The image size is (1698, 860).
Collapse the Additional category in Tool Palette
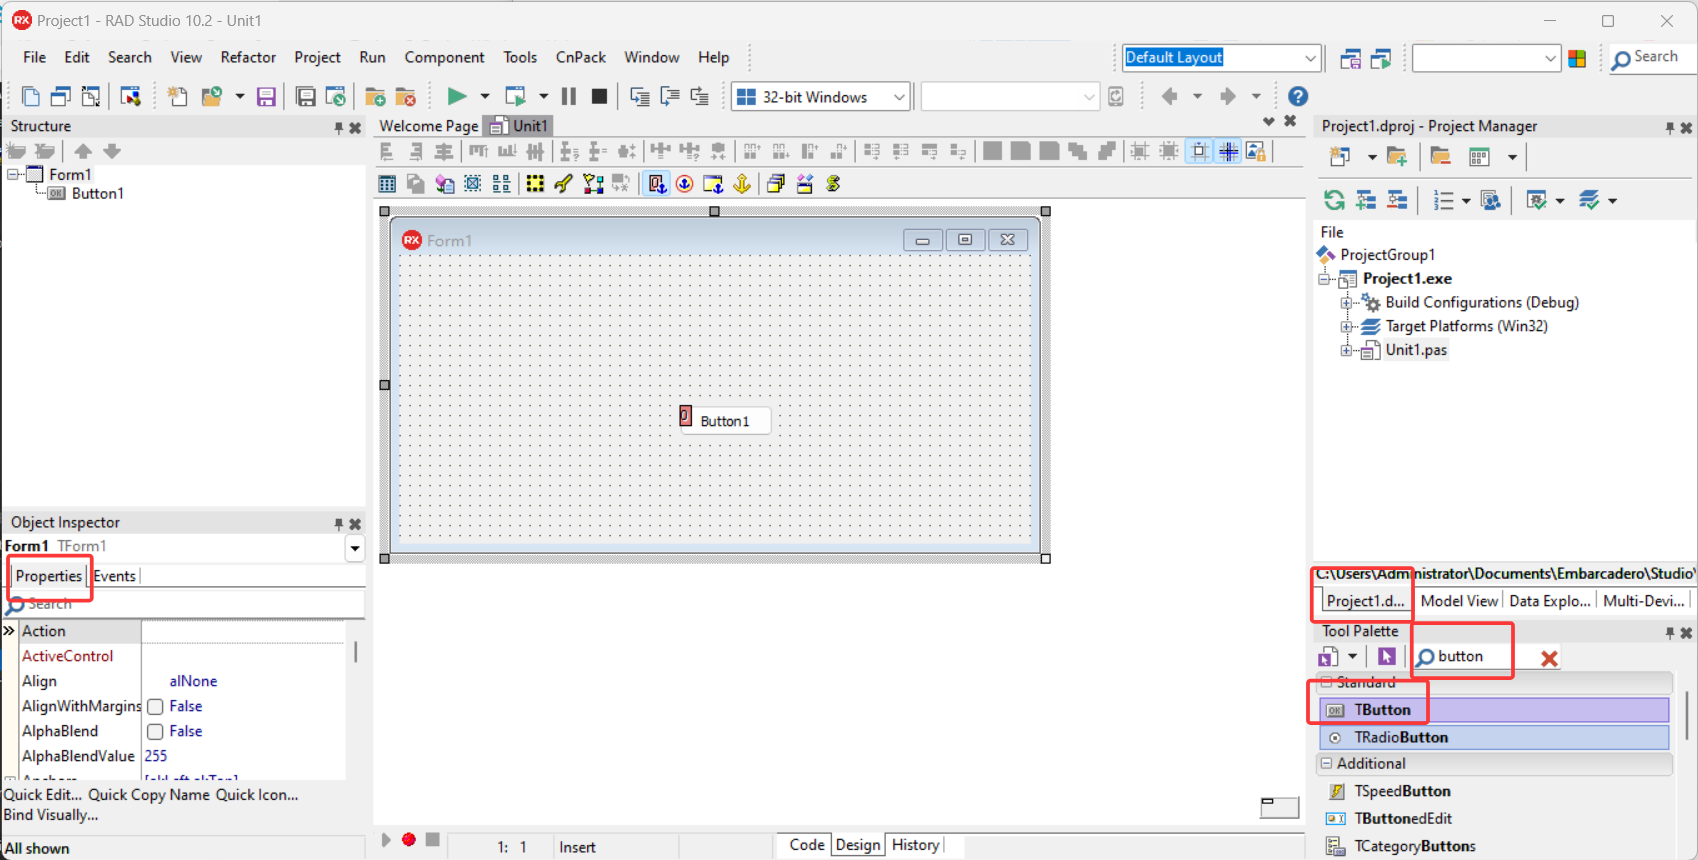point(1327,763)
